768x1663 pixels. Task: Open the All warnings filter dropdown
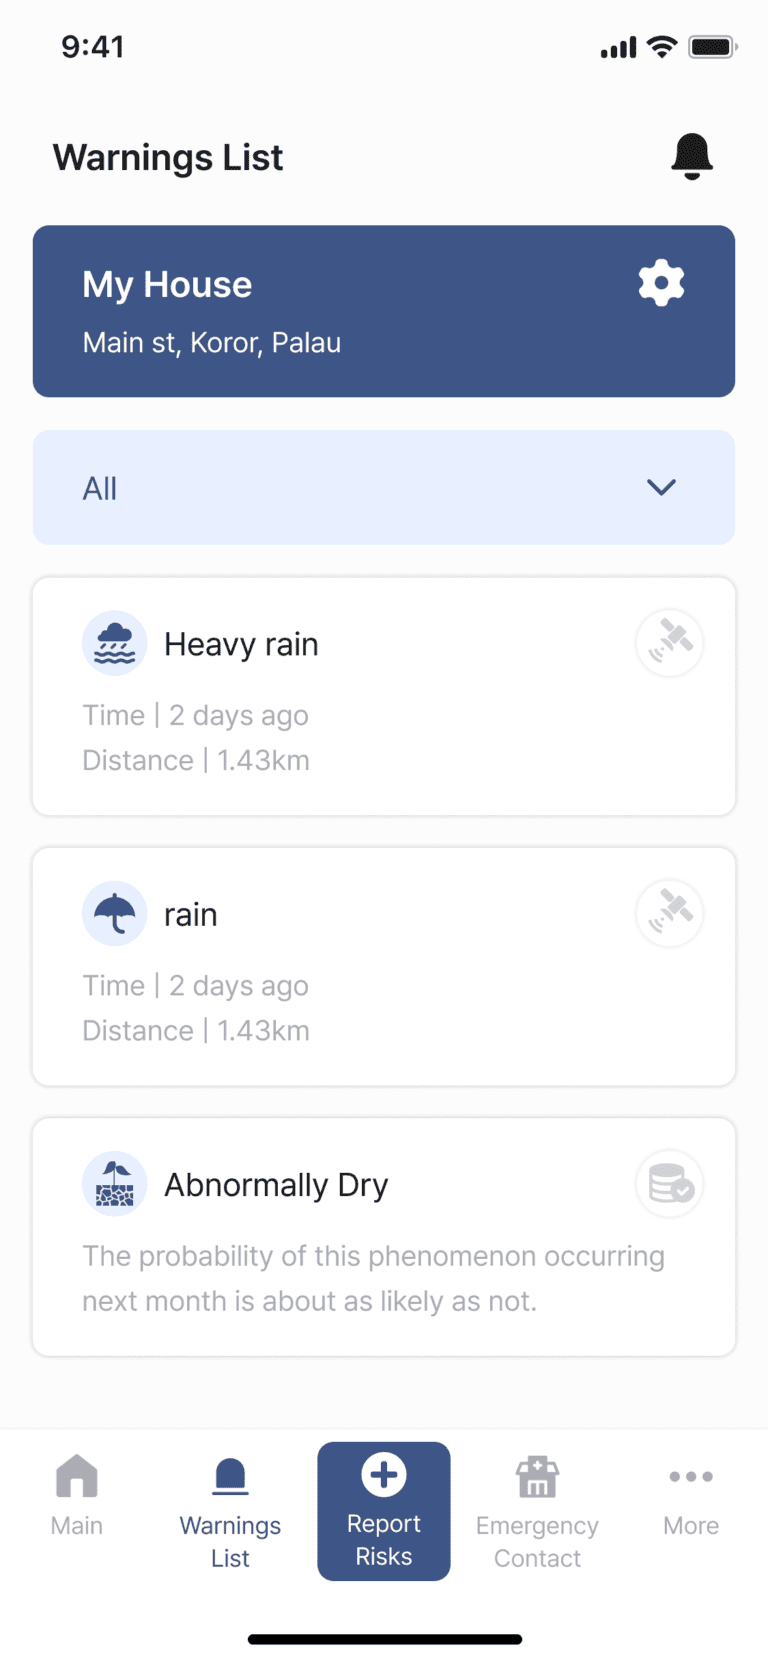[384, 488]
